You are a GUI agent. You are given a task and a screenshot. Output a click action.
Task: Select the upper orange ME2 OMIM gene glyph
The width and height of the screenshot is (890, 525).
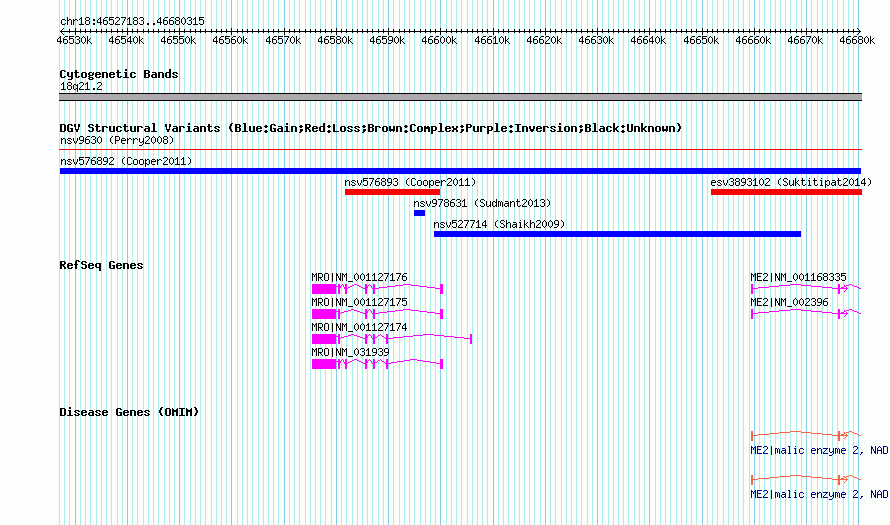pos(806,435)
